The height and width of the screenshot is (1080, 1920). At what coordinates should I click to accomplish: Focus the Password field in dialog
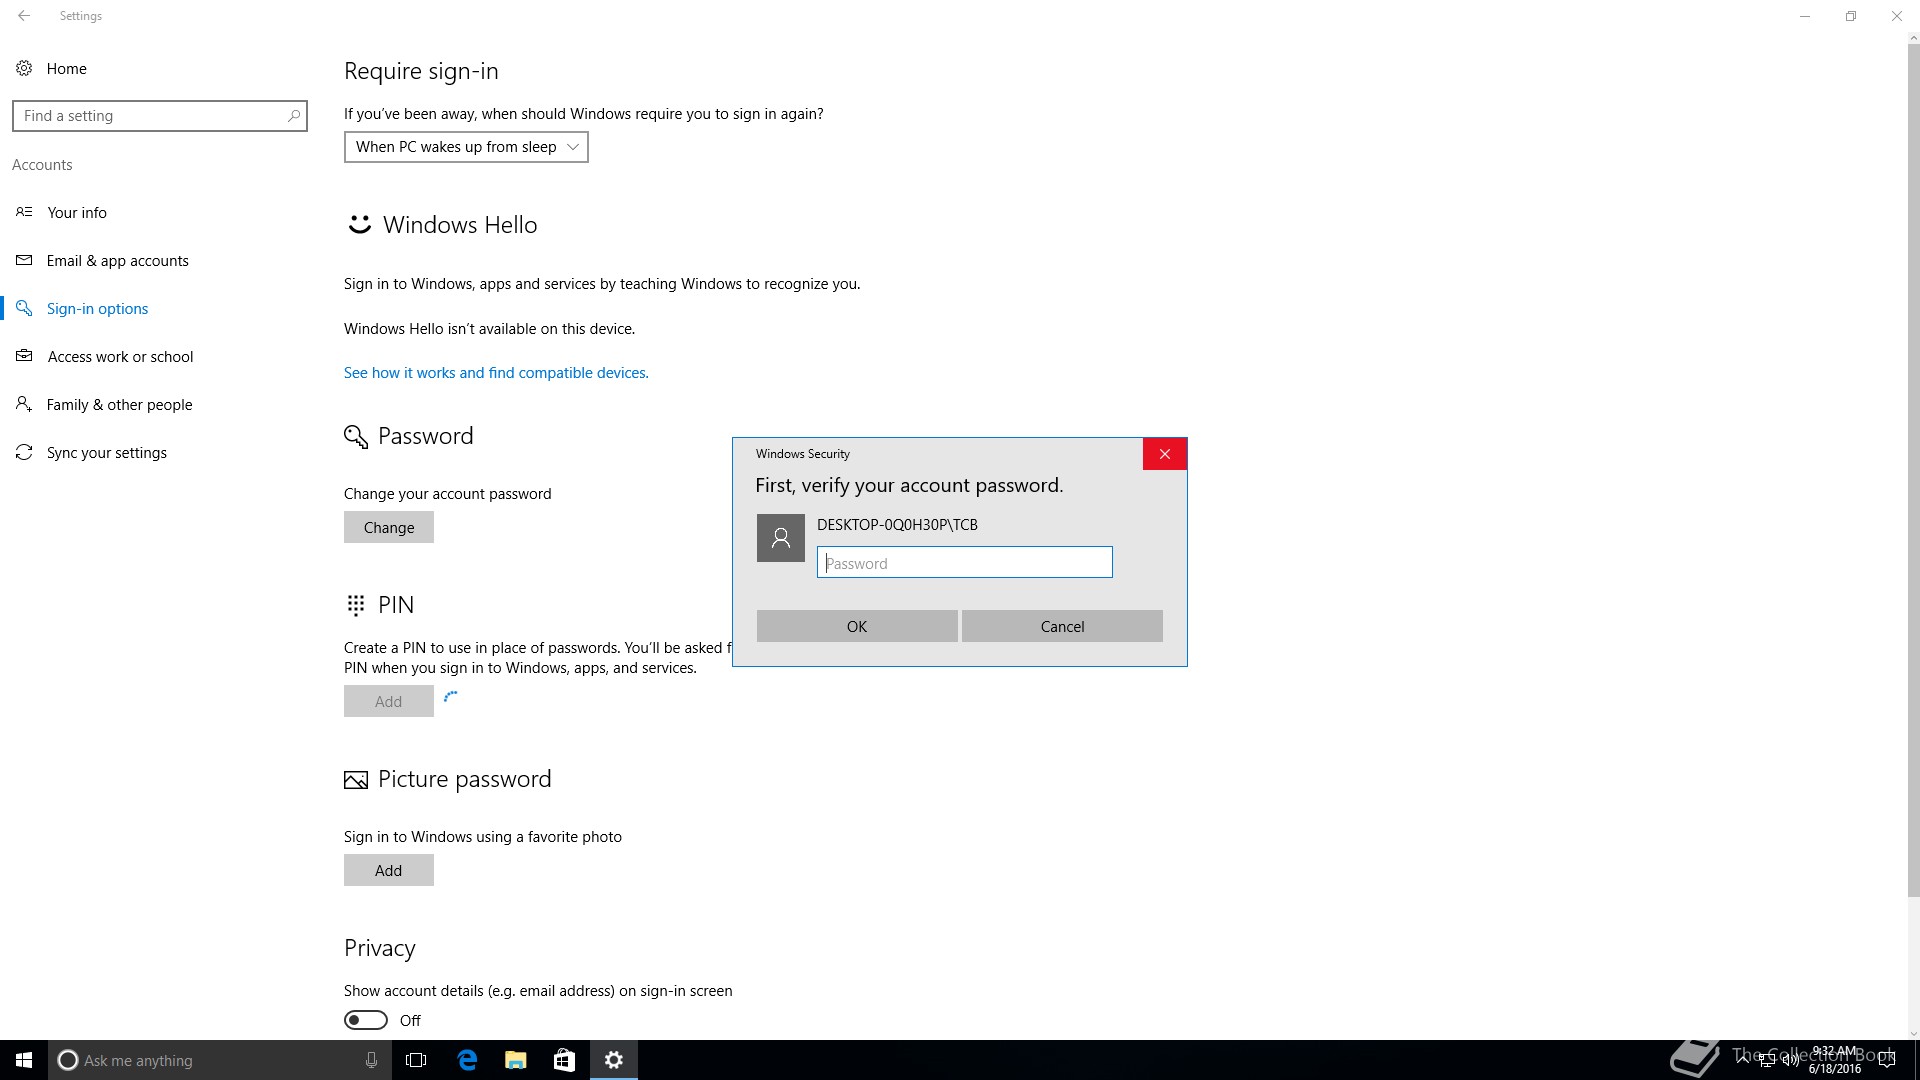pyautogui.click(x=965, y=562)
